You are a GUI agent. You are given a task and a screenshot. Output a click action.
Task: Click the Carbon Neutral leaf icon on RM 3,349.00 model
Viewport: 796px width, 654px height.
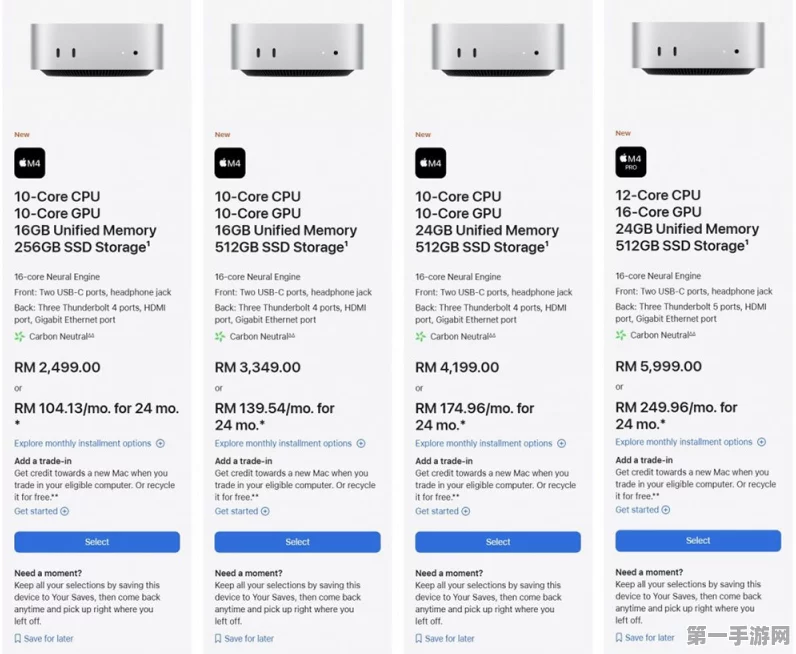(220, 337)
